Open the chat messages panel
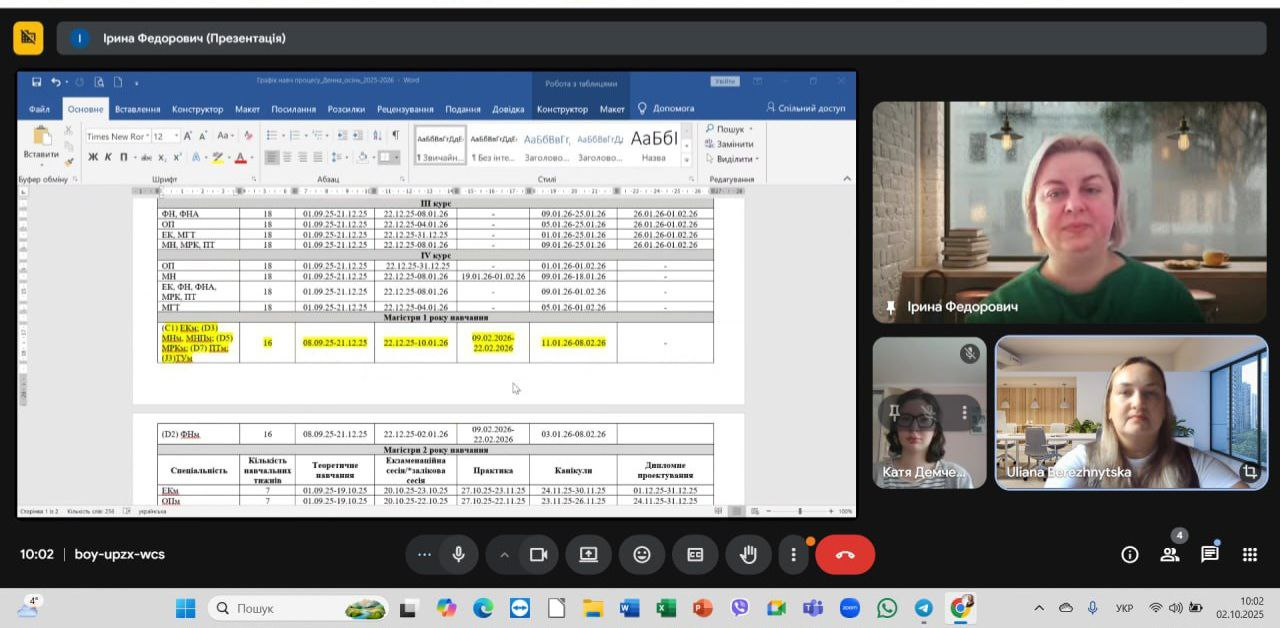The width and height of the screenshot is (1280, 628). click(1210, 555)
